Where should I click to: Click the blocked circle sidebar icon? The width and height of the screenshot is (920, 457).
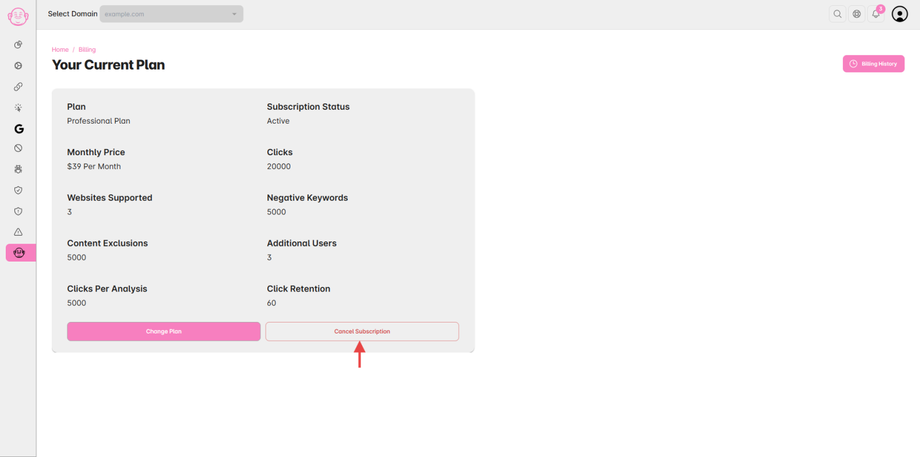click(18, 148)
